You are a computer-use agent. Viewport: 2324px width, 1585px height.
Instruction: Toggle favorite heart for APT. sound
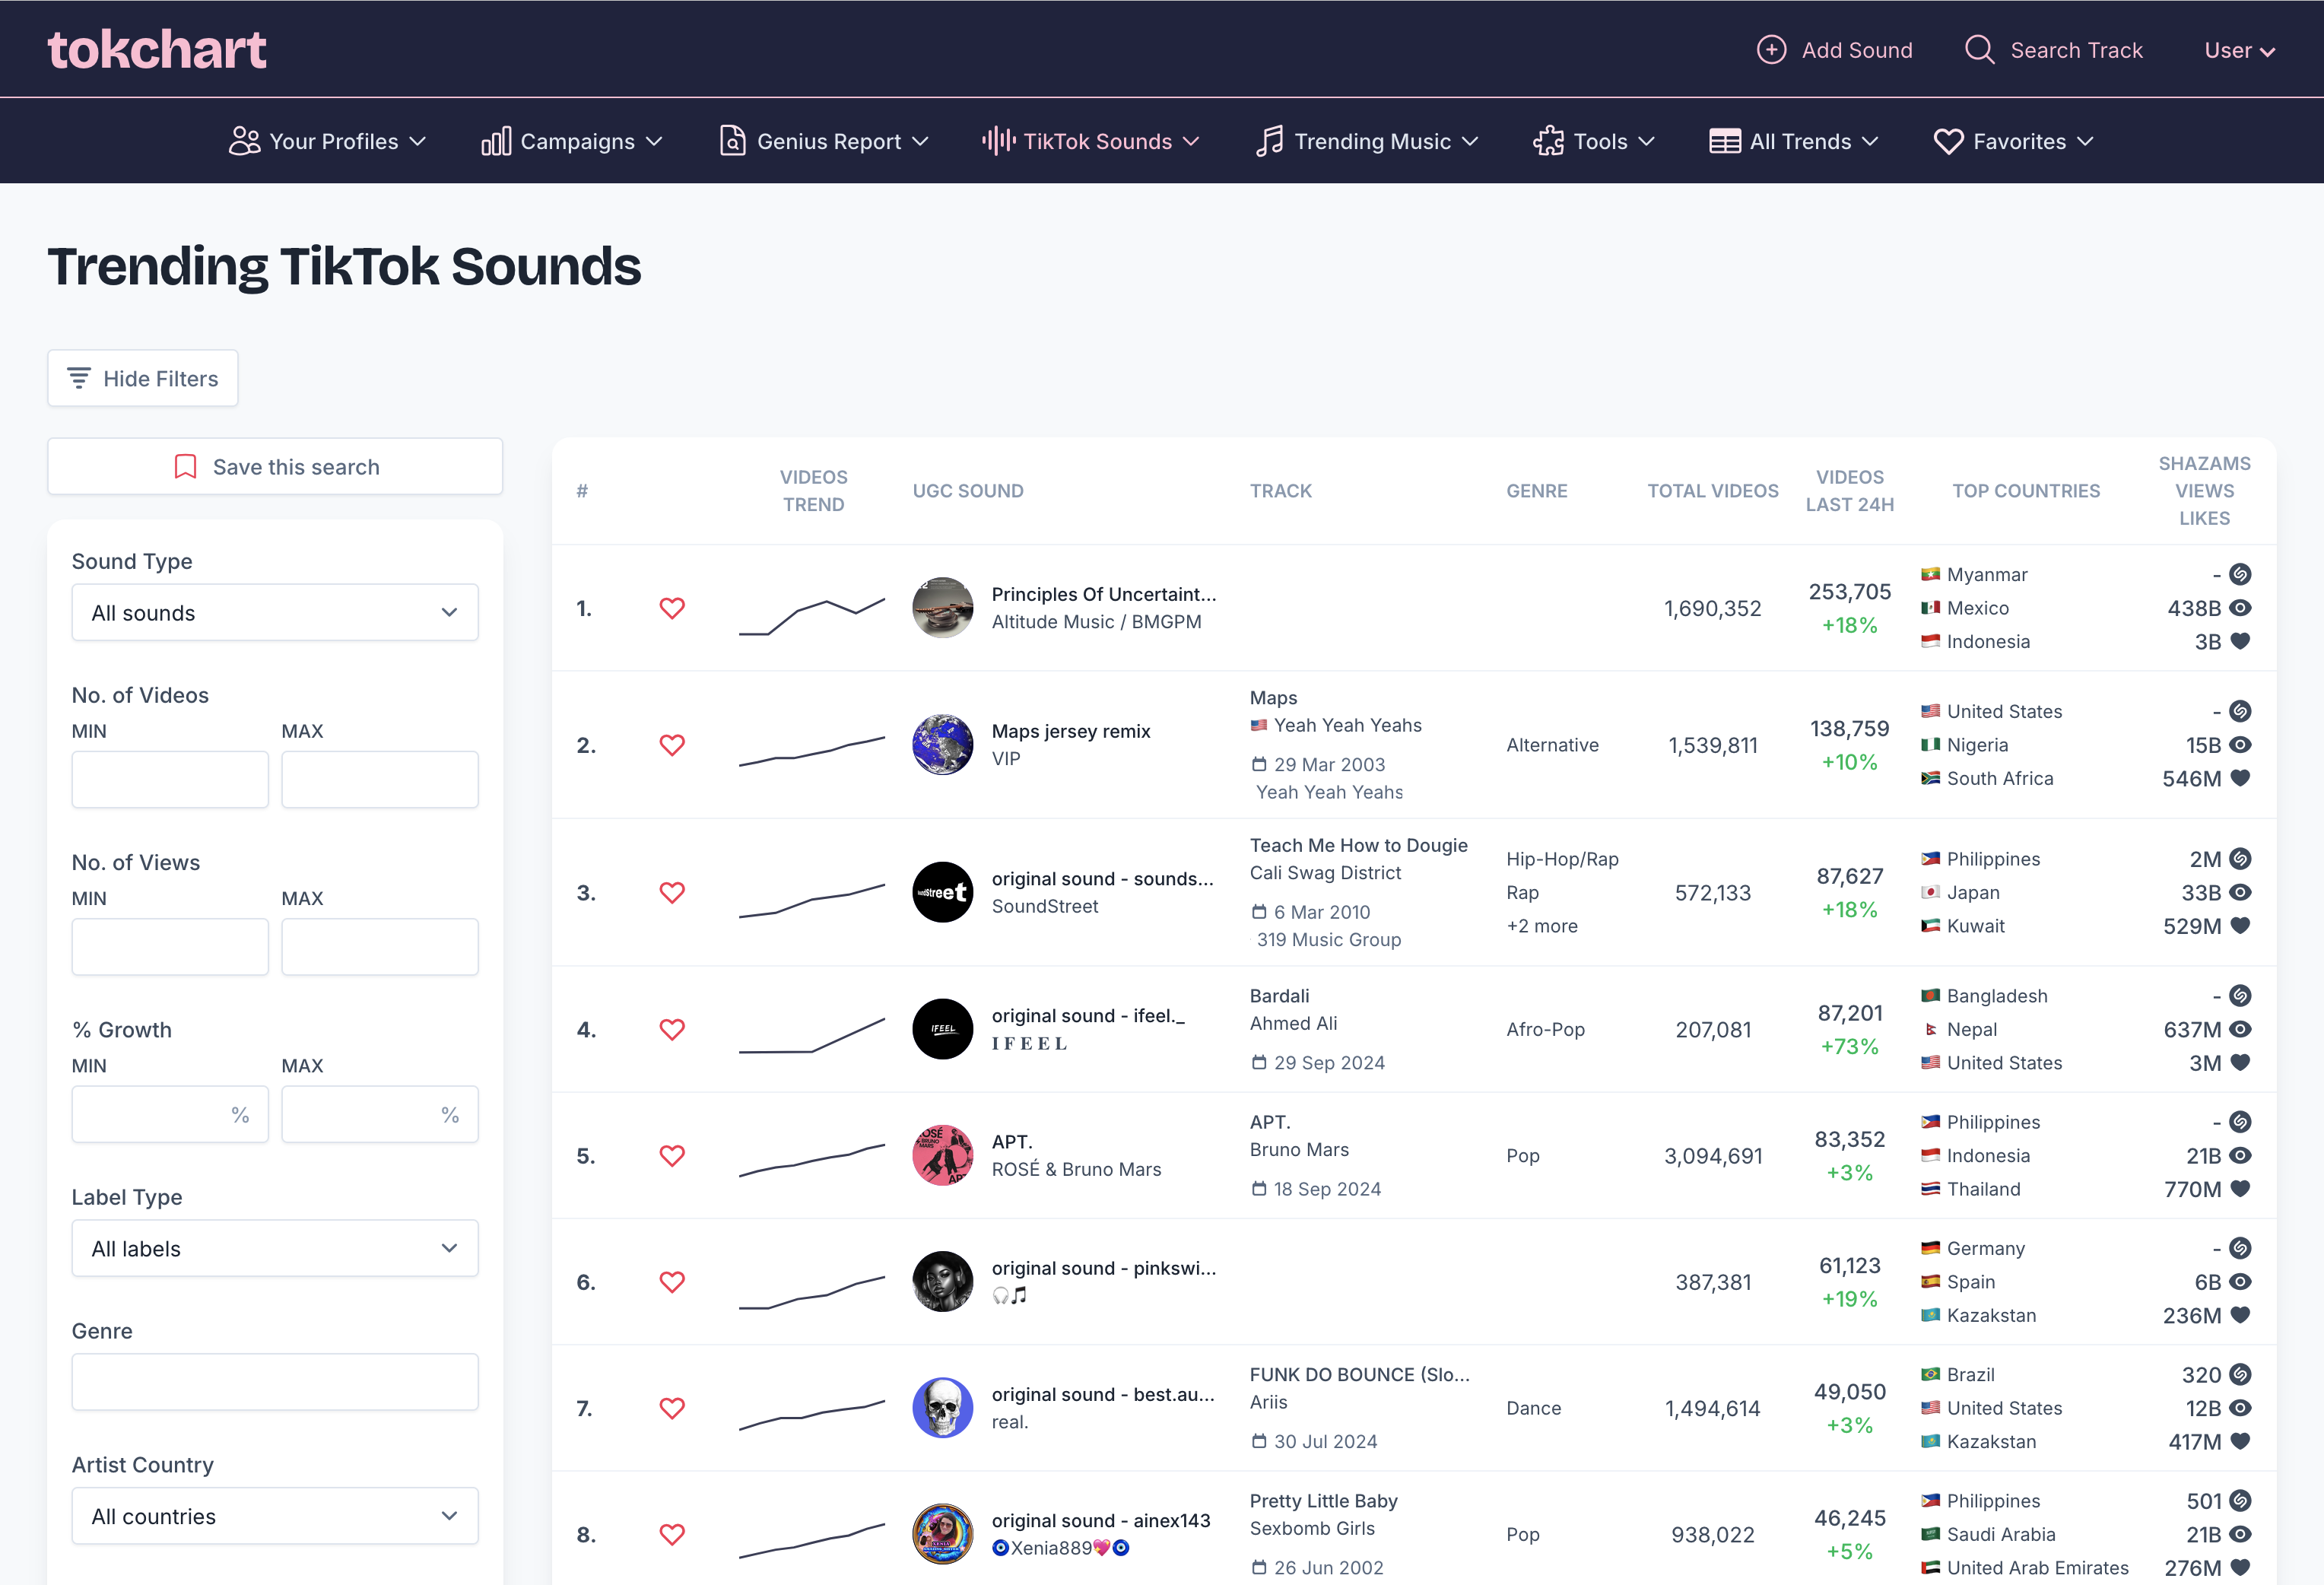pos(672,1156)
